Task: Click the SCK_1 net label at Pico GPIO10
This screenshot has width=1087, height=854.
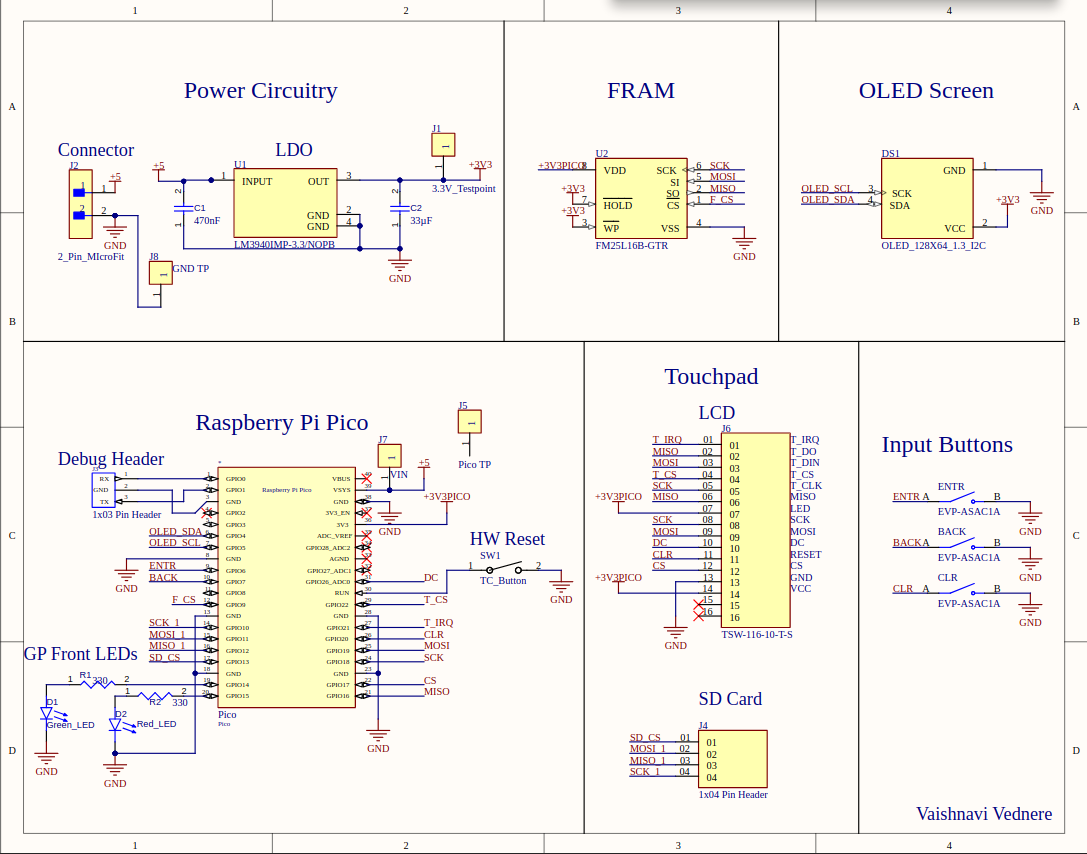Action: [x=164, y=622]
